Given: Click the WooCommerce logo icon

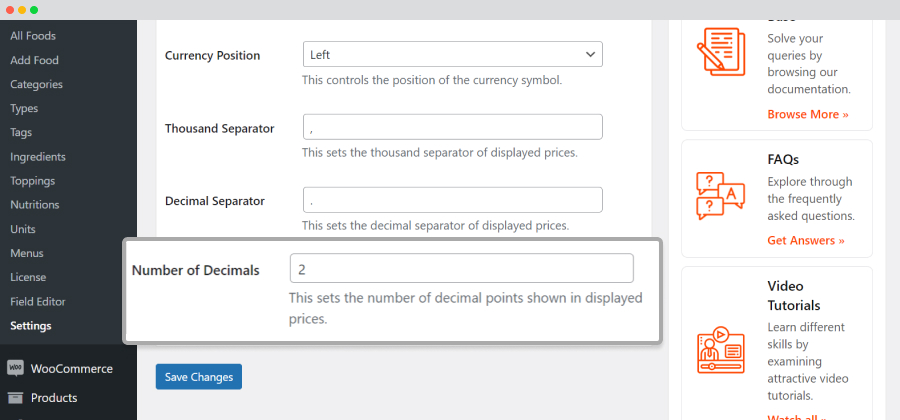Looking at the screenshot, I should tap(15, 368).
